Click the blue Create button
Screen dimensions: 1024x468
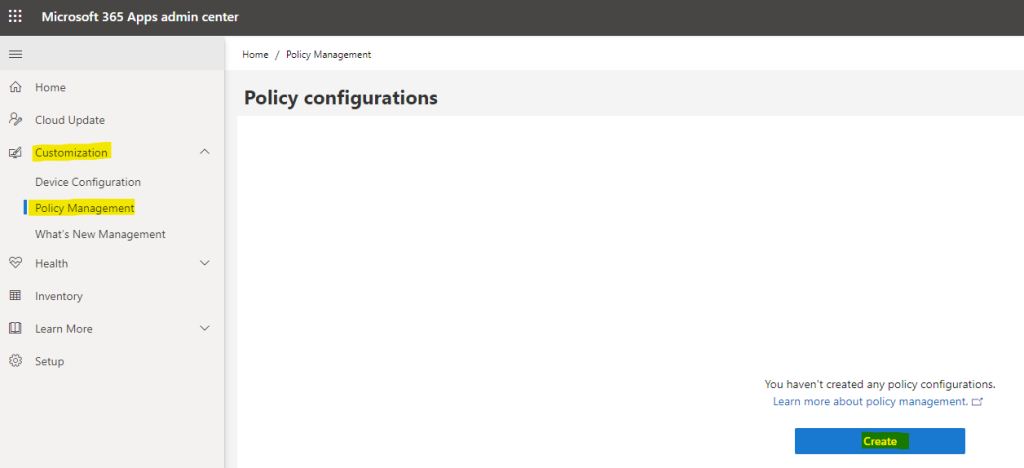[879, 441]
